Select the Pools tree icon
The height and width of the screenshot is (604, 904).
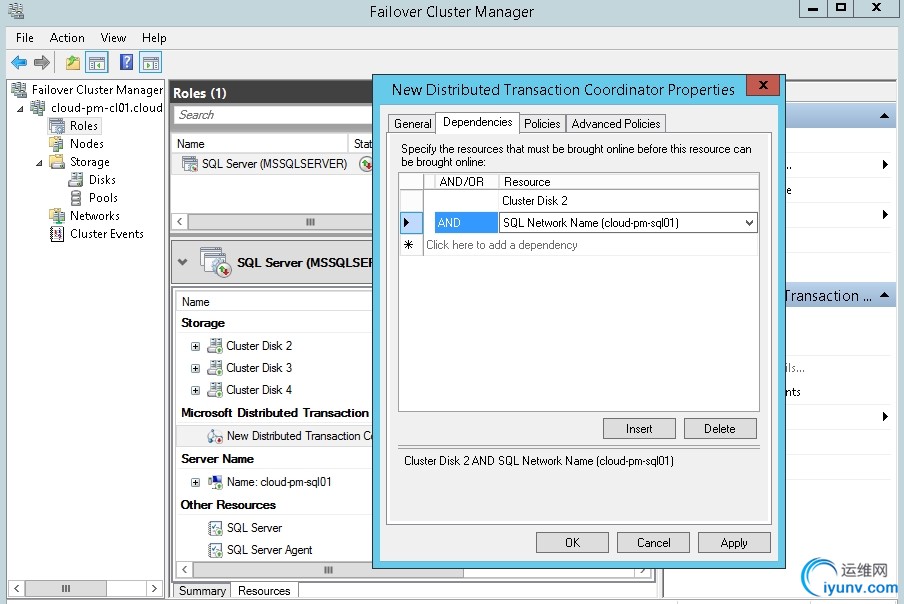(76, 198)
